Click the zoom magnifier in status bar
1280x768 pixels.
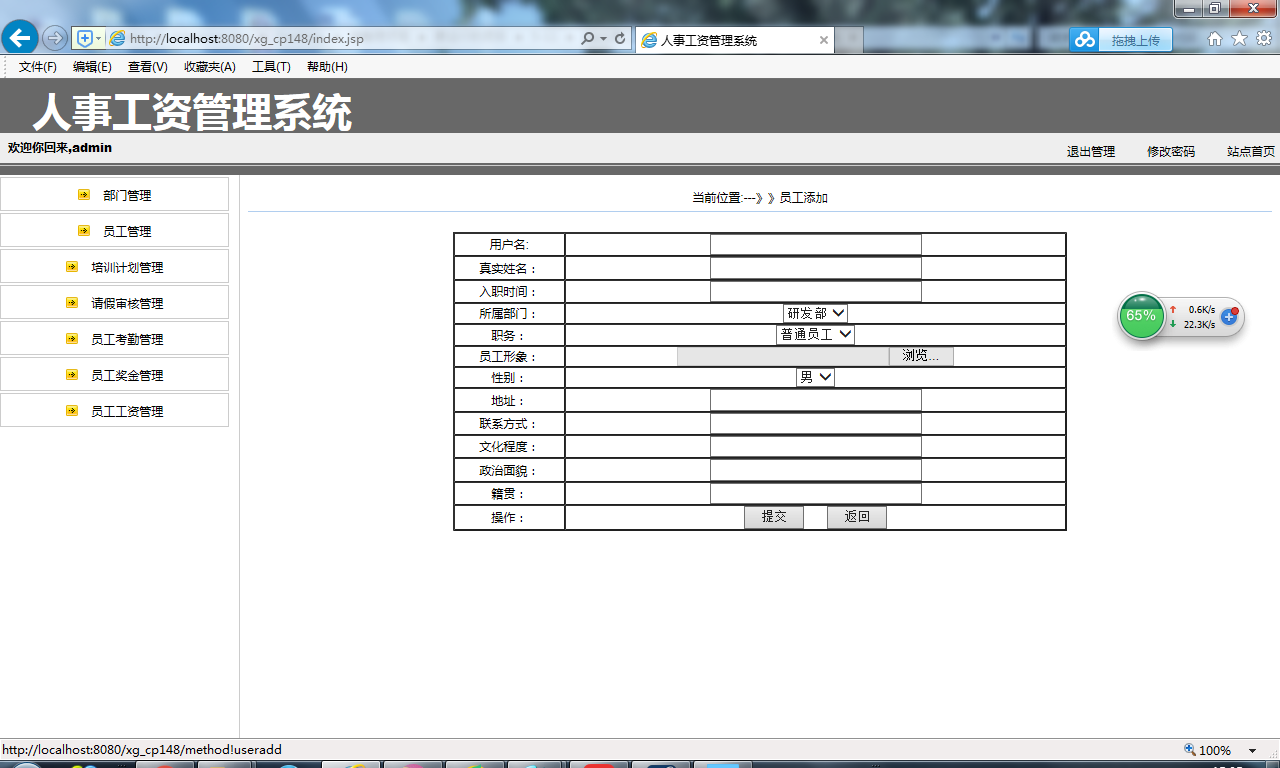(x=1189, y=750)
